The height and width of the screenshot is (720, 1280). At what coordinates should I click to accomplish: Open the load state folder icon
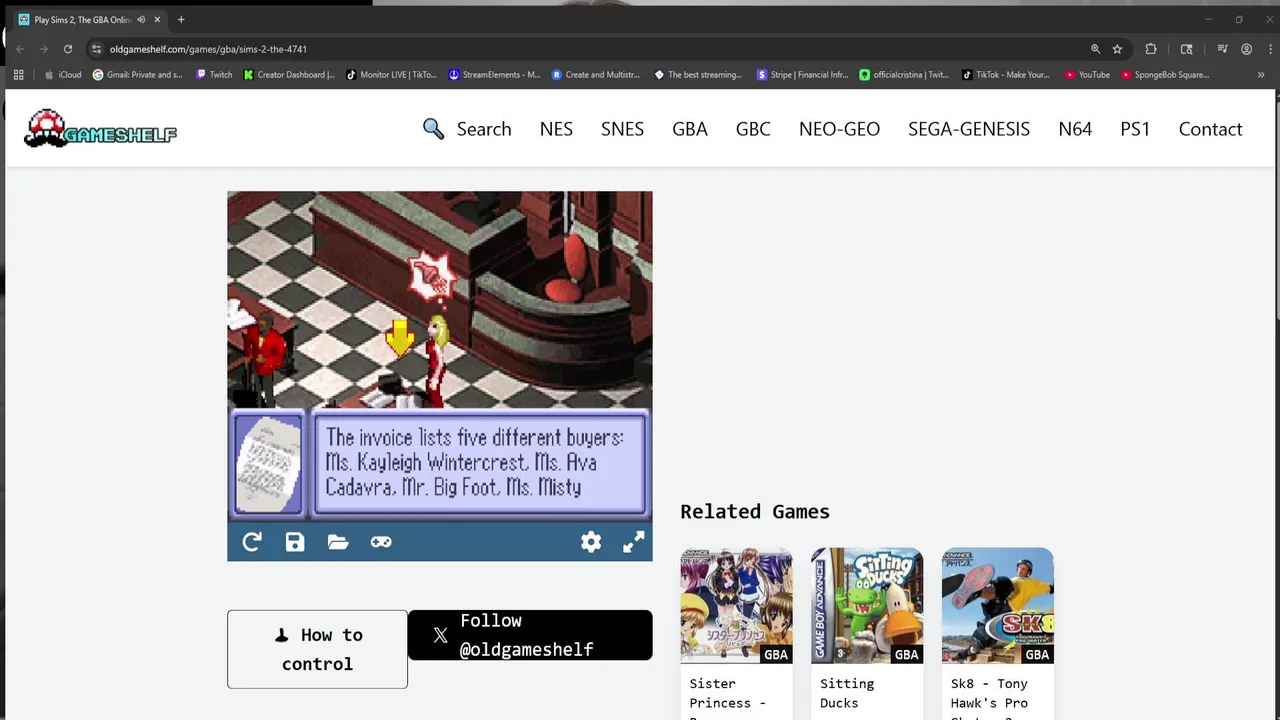tap(338, 542)
